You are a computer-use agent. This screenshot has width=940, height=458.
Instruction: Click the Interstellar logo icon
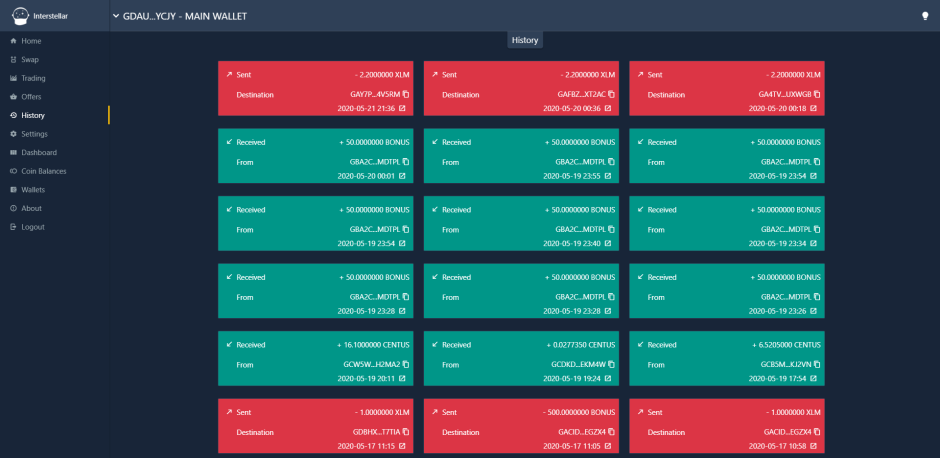pyautogui.click(x=20, y=16)
